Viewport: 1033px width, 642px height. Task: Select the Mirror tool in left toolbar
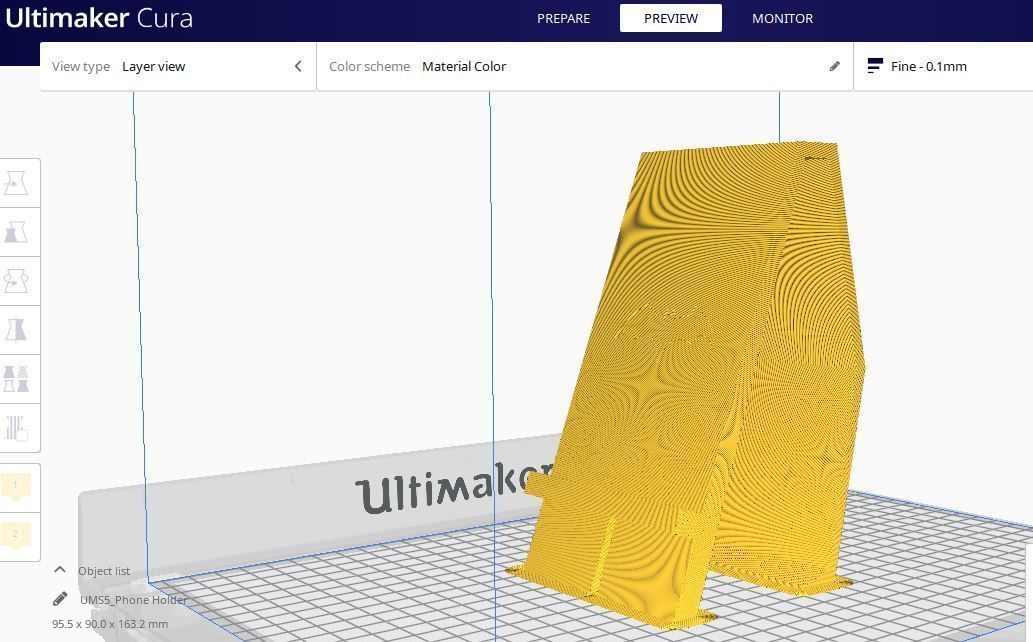[x=16, y=330]
